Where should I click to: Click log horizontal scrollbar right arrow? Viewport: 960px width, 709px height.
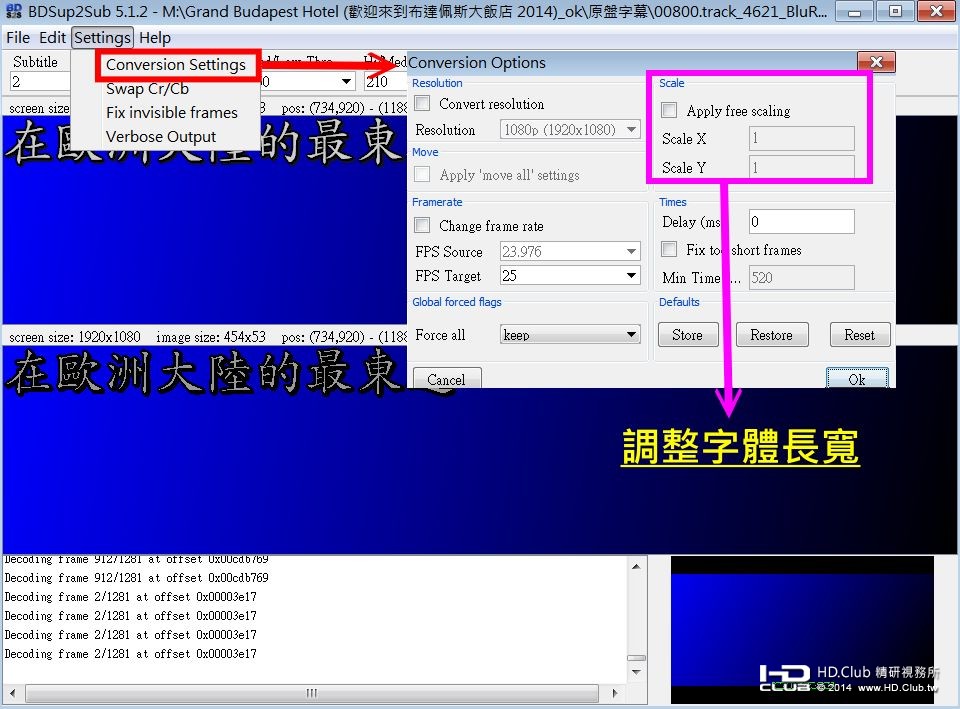coord(615,693)
